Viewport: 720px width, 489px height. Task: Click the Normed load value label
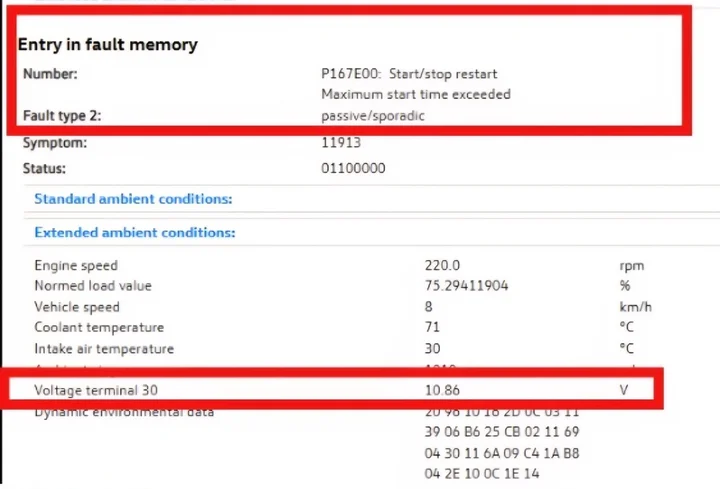click(x=93, y=286)
